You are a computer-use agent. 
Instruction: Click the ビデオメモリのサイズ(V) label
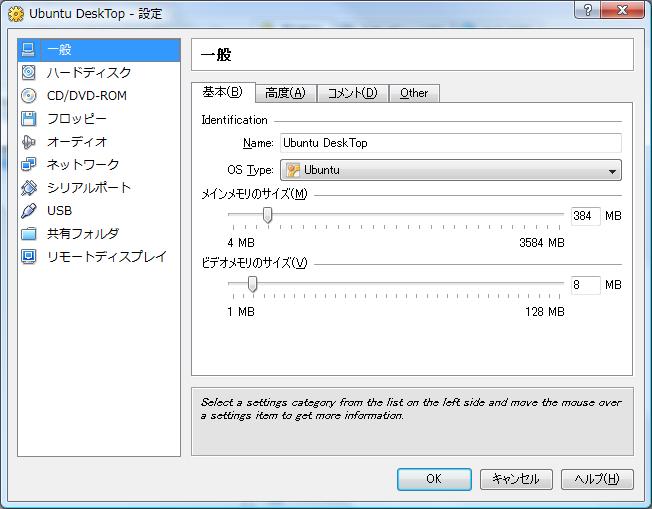pyautogui.click(x=254, y=263)
